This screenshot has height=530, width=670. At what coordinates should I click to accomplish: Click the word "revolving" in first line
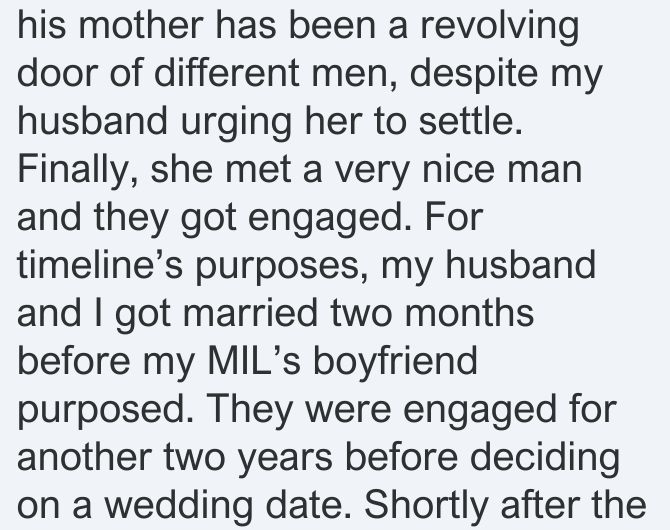coord(500,26)
